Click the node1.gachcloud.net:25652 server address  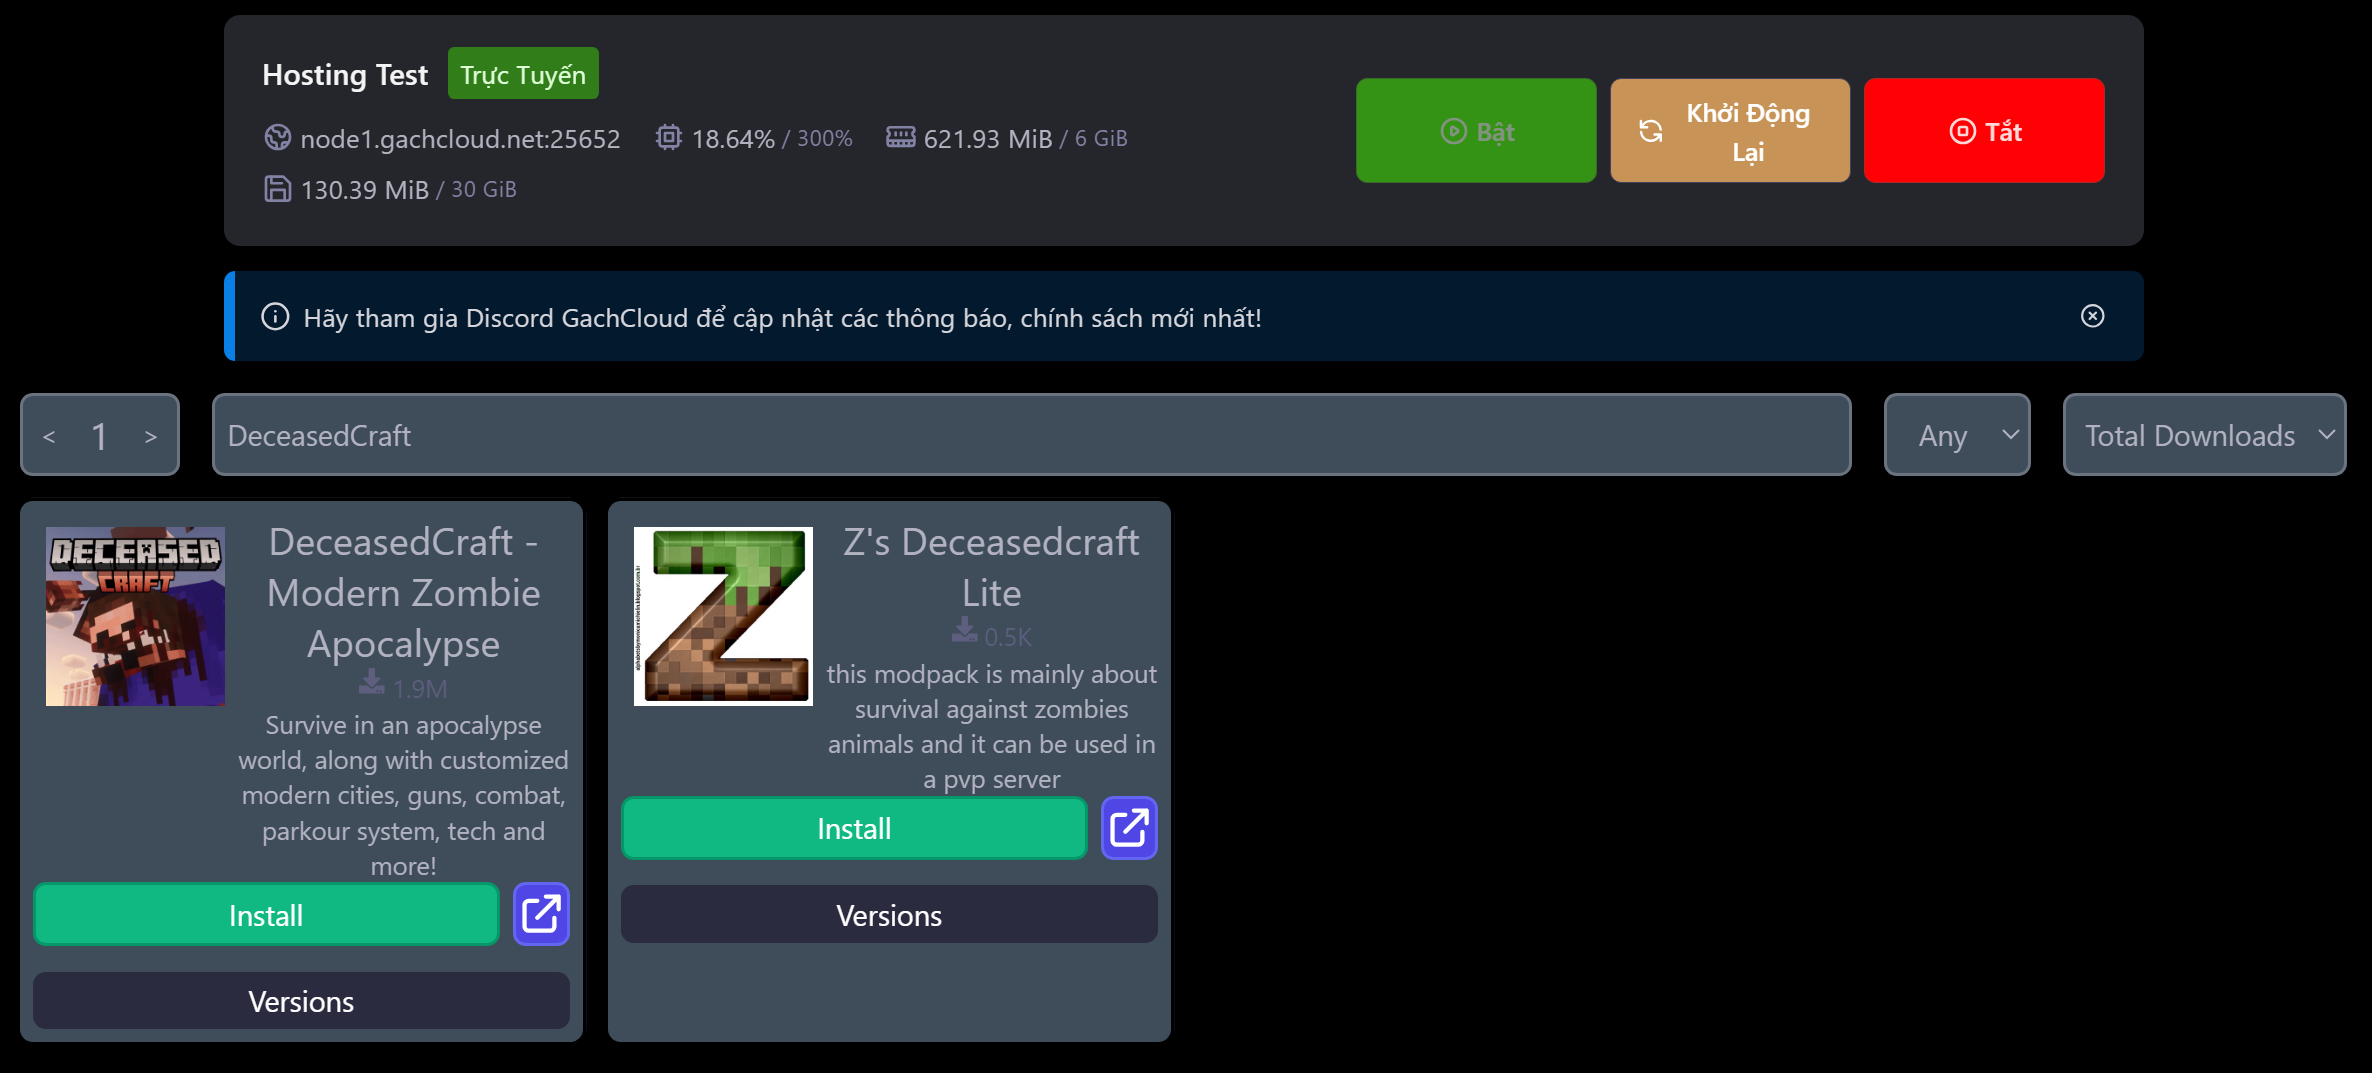[x=460, y=138]
